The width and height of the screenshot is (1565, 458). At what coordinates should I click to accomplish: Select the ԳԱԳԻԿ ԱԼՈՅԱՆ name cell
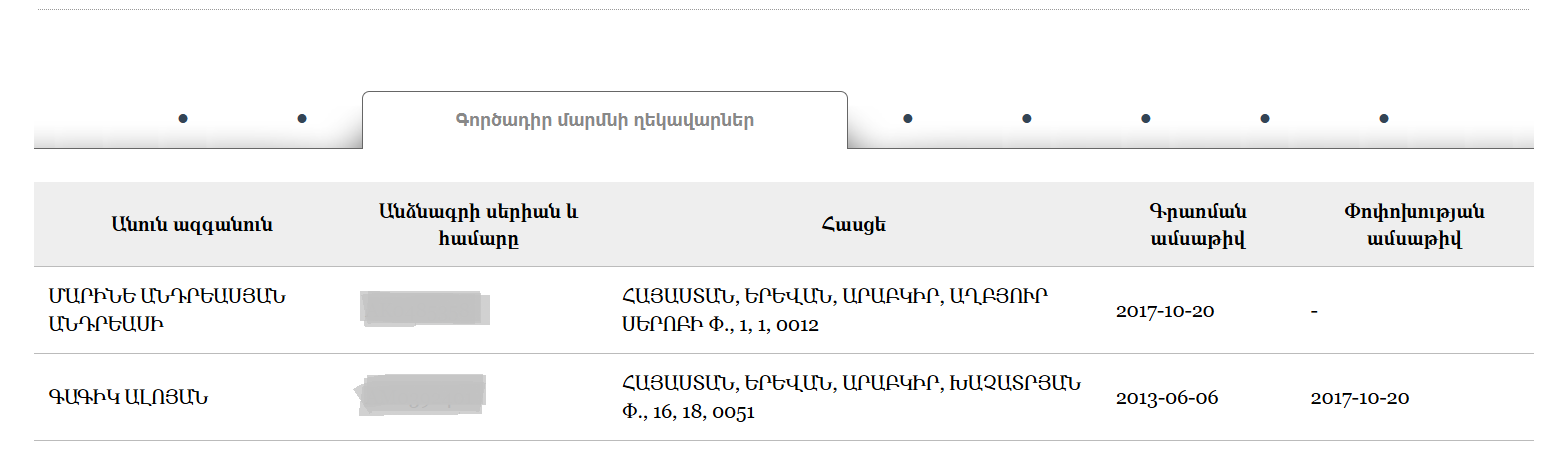pyautogui.click(x=127, y=397)
